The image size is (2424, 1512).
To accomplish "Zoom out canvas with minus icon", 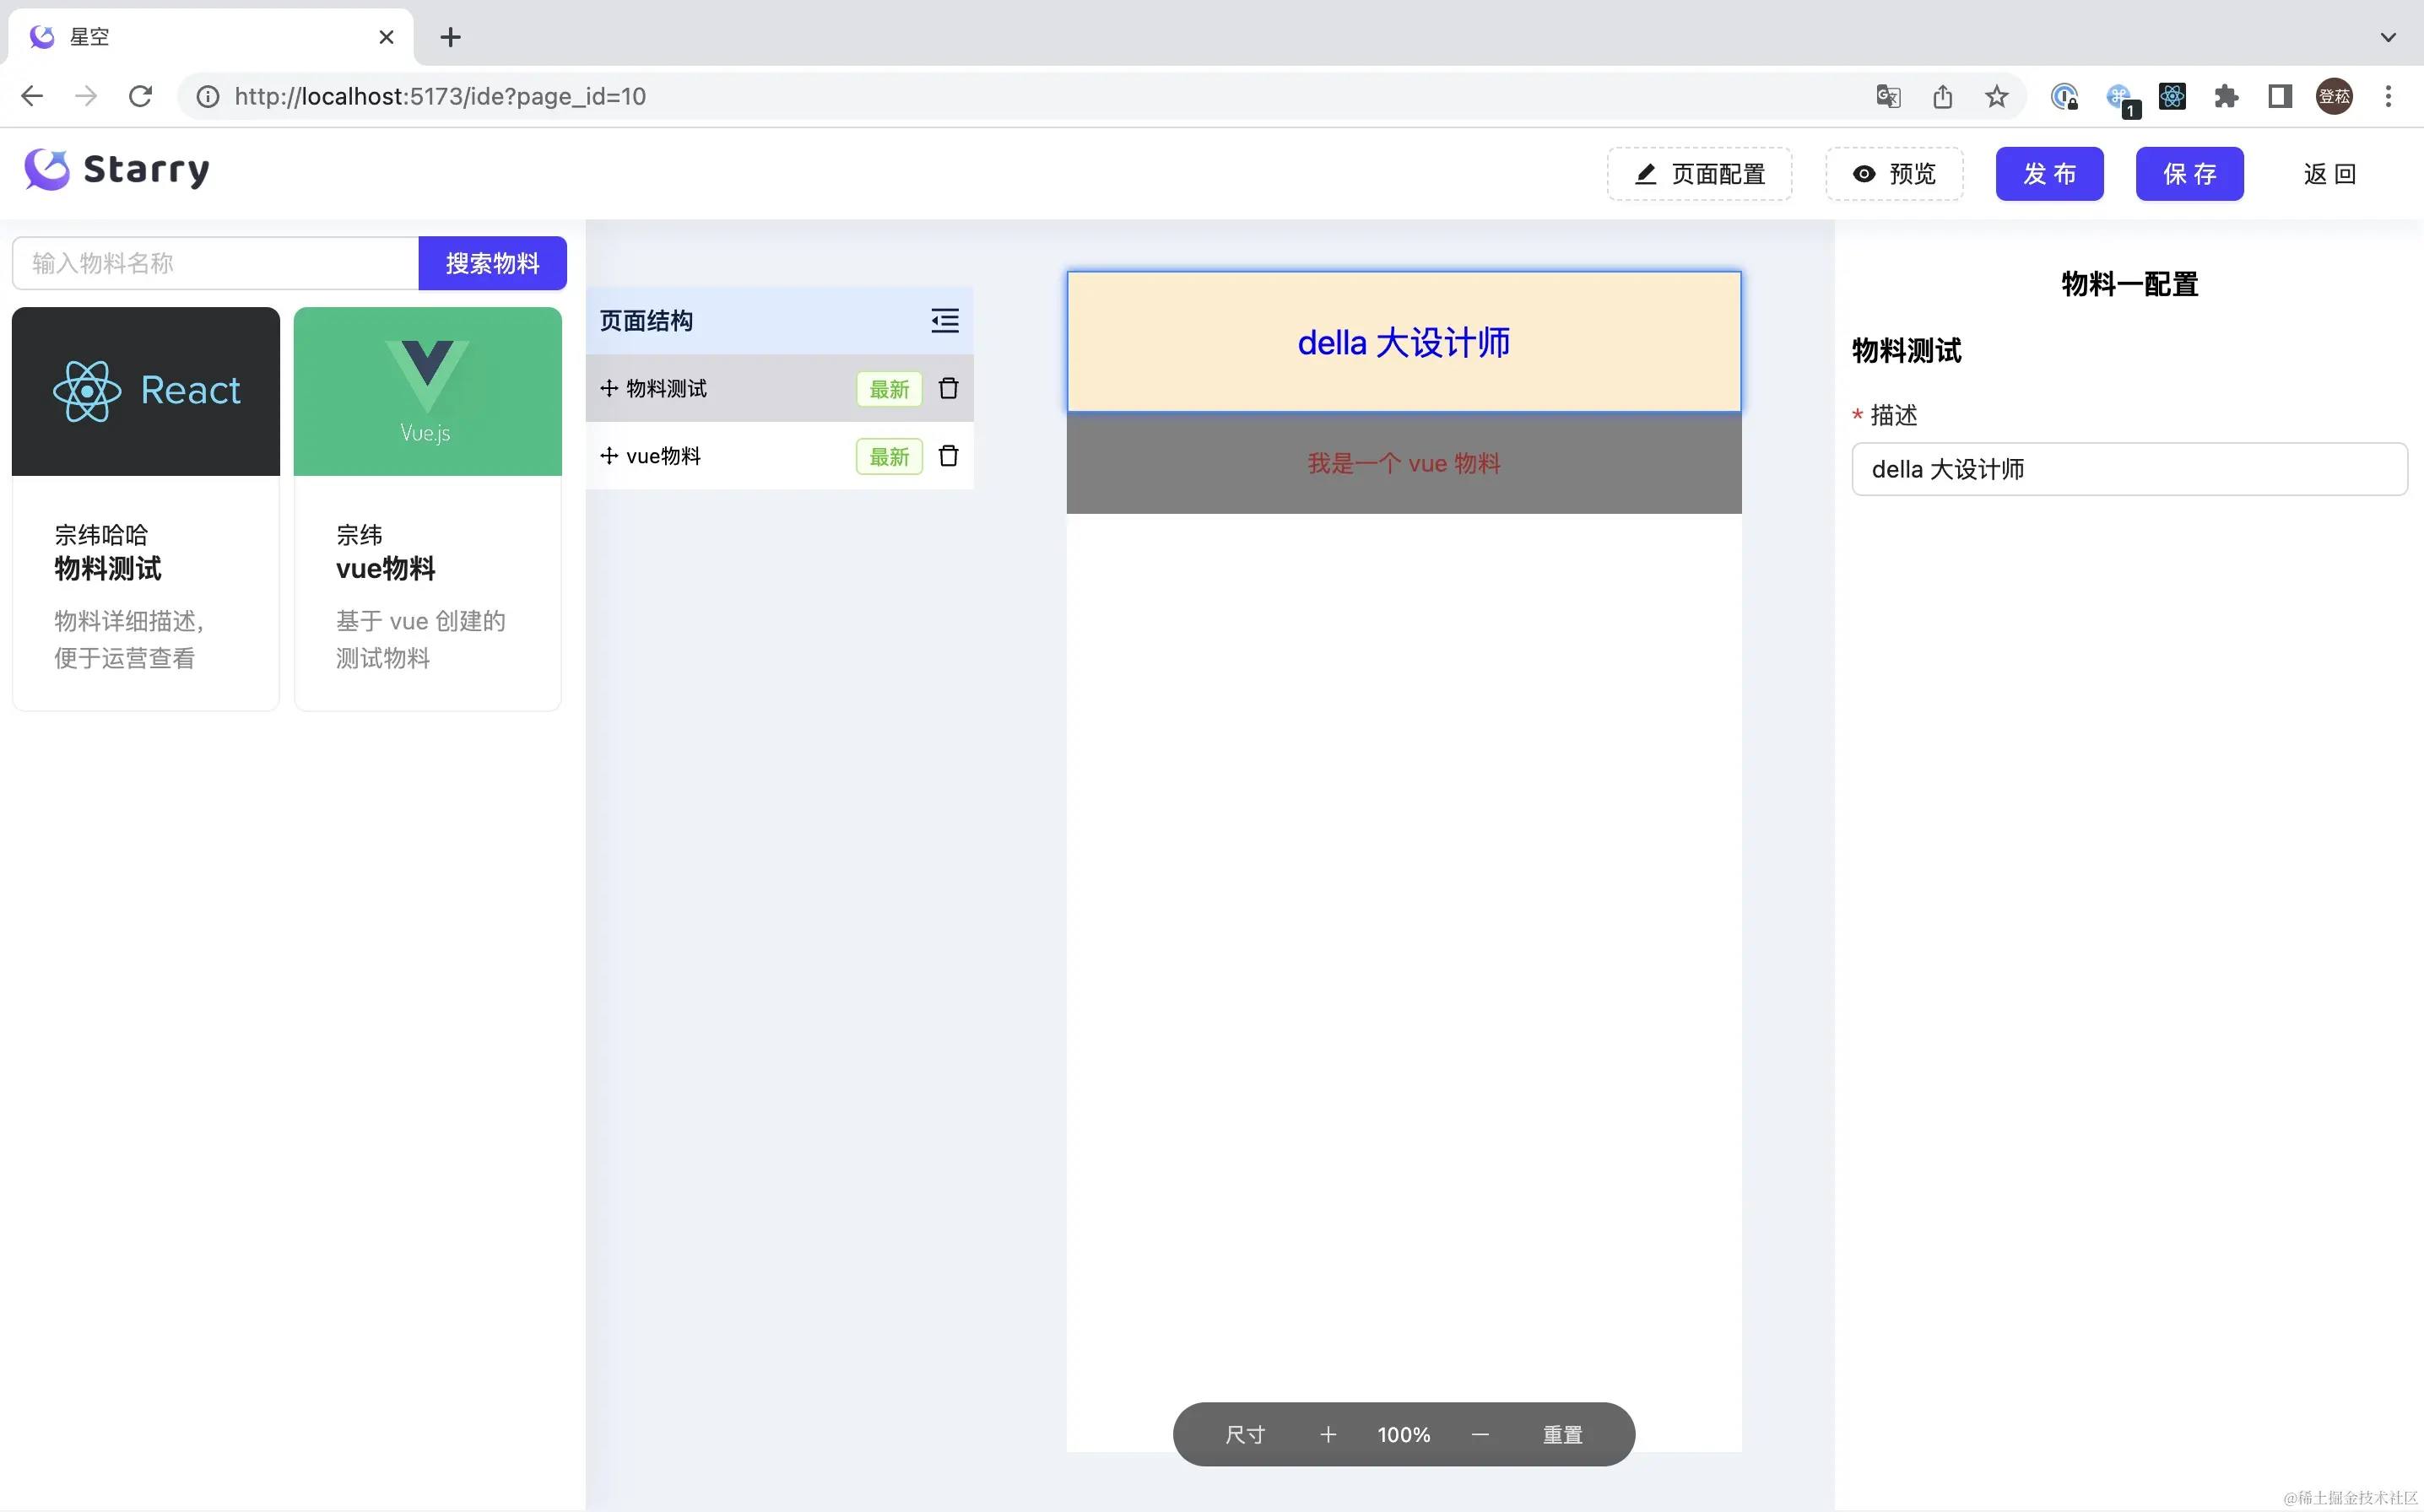I will pos(1480,1434).
